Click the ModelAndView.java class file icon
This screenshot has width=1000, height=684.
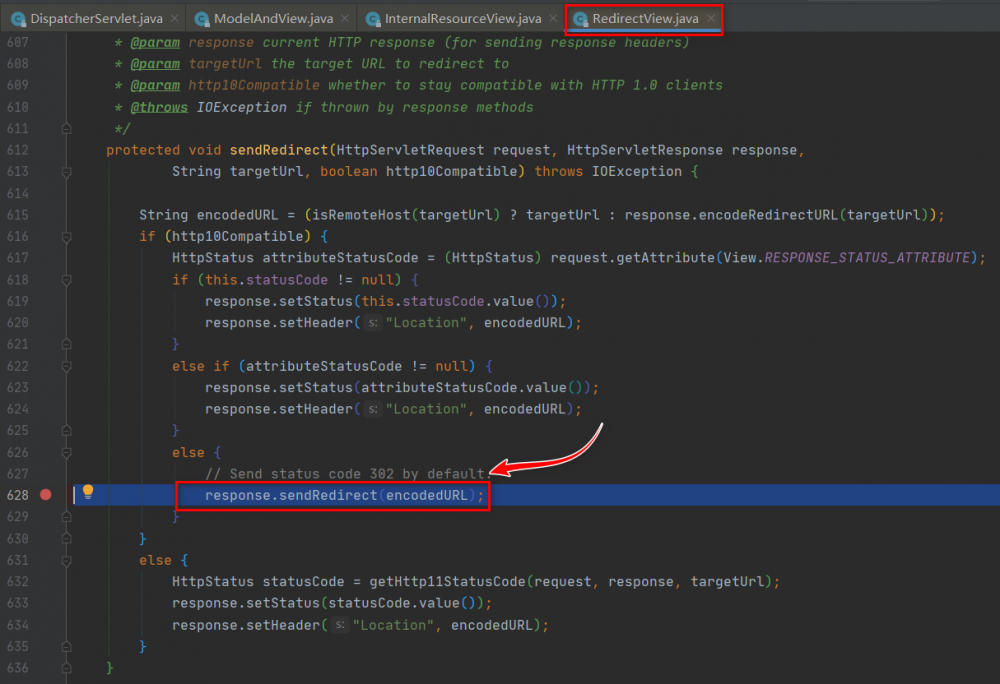point(203,19)
